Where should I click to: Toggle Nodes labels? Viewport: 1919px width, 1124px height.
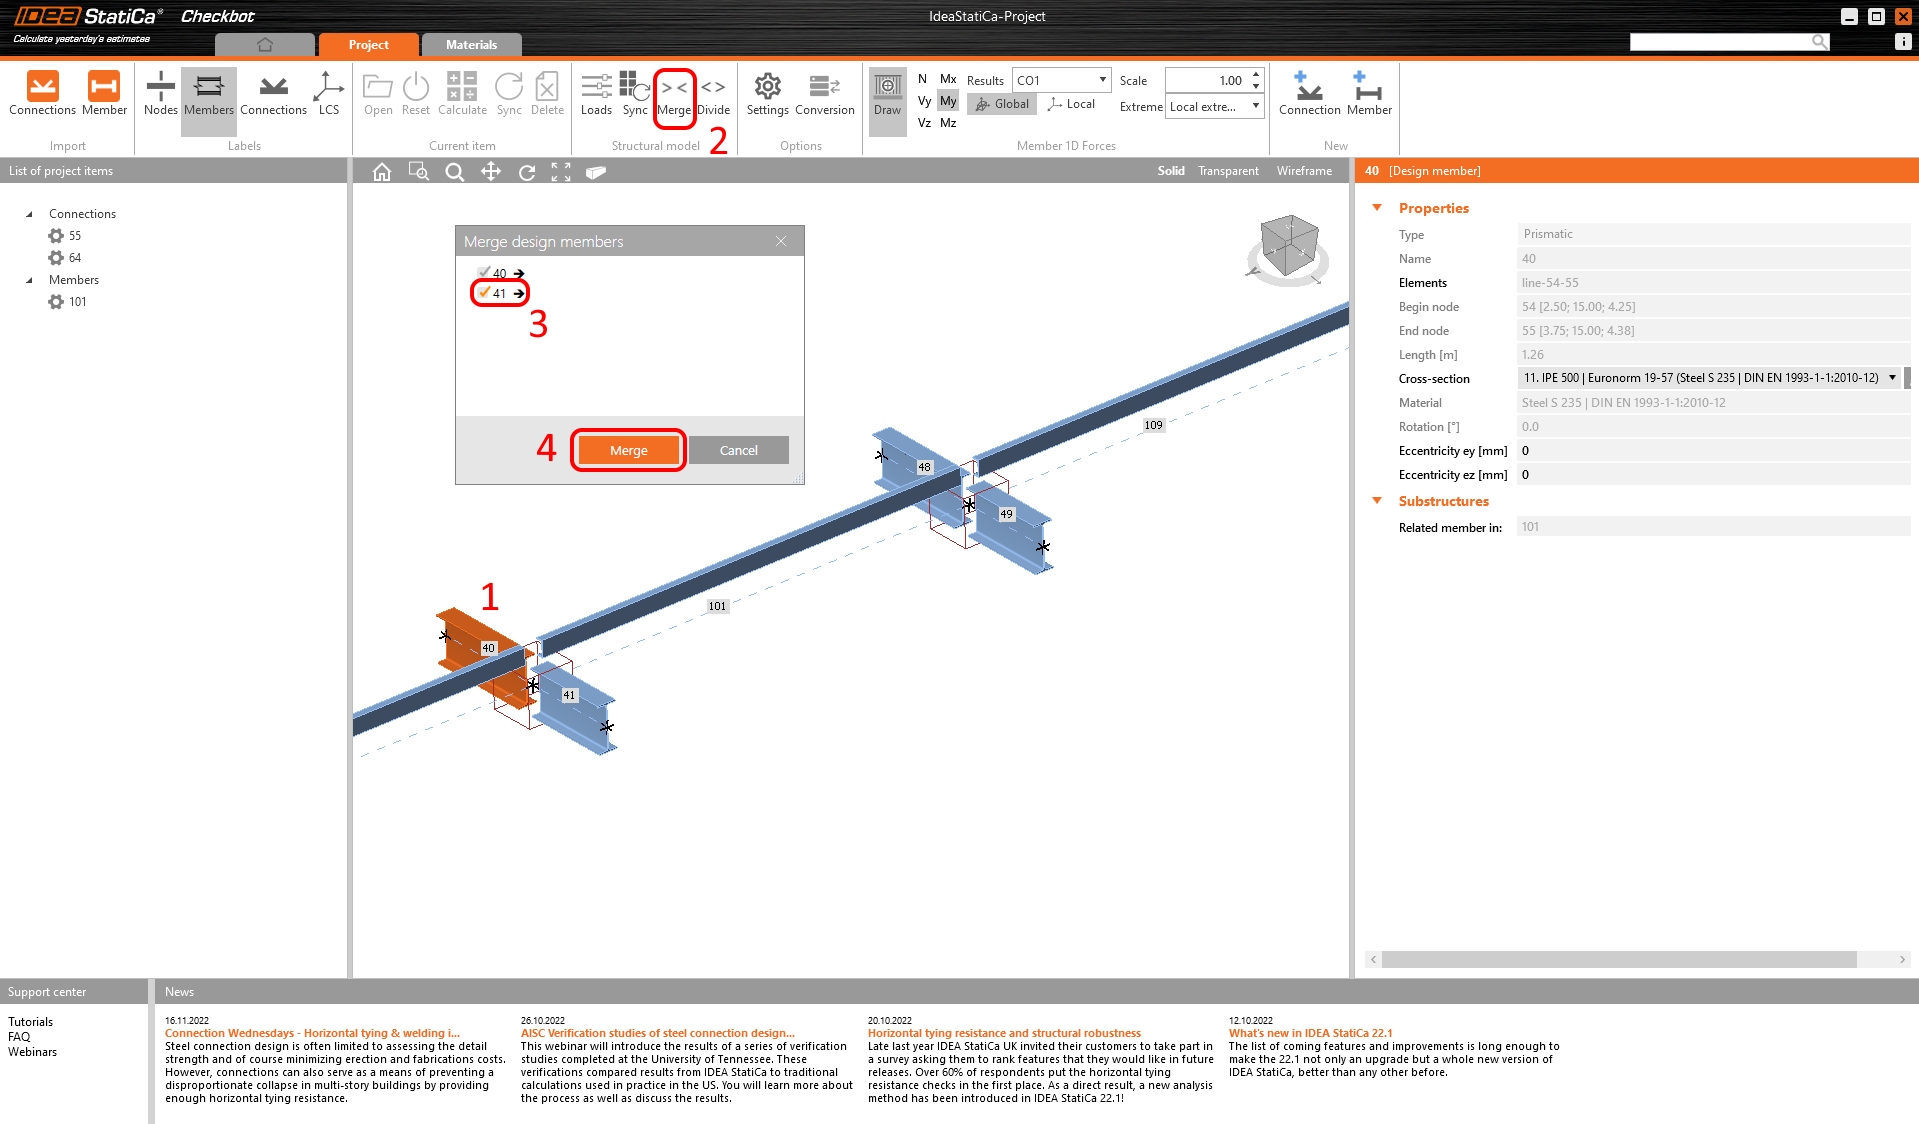160,93
